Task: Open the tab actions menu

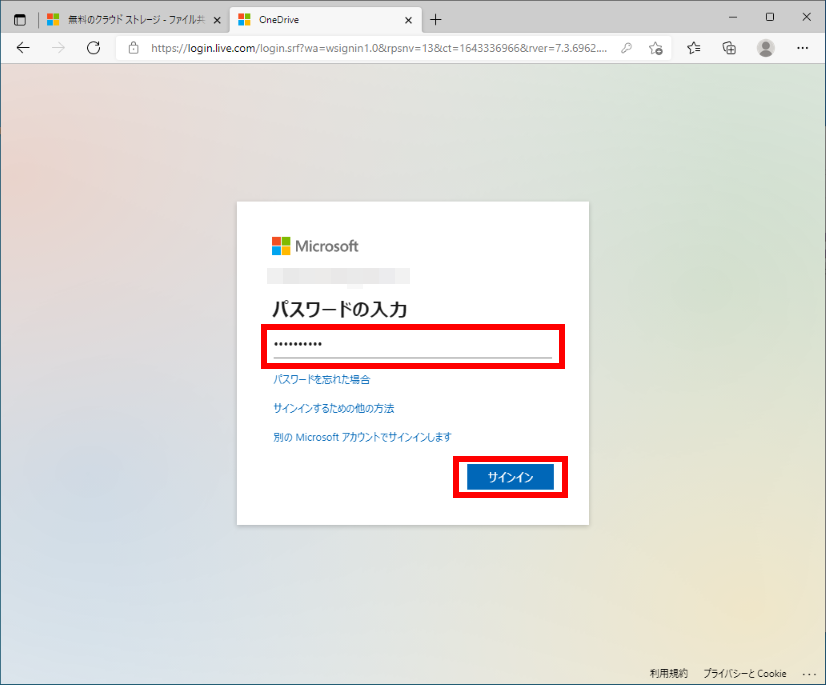Action: 19,20
